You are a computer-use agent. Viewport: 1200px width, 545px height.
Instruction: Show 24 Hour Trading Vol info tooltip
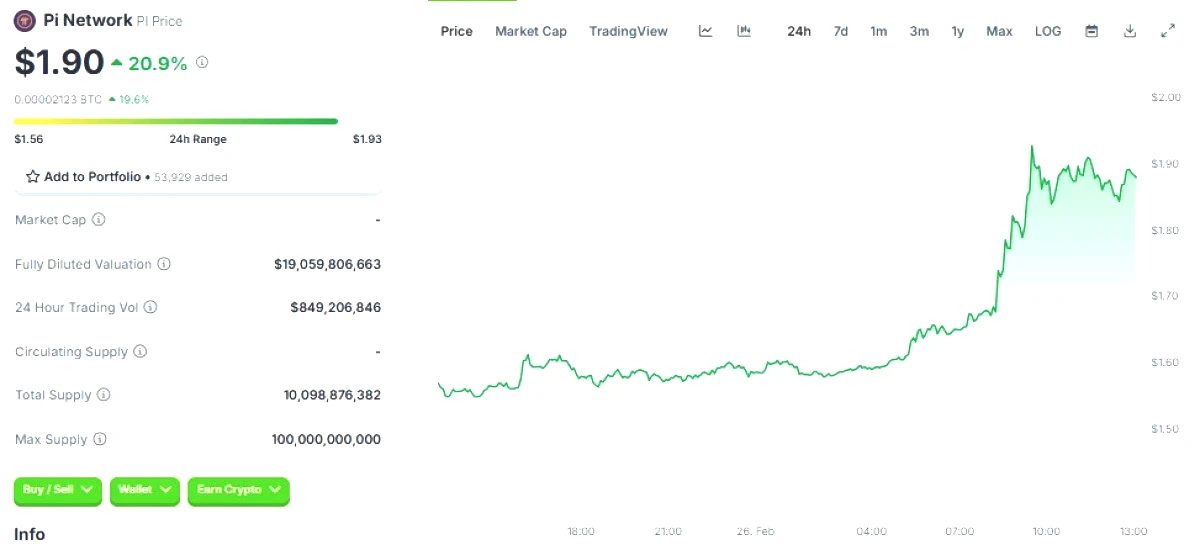click(x=151, y=307)
